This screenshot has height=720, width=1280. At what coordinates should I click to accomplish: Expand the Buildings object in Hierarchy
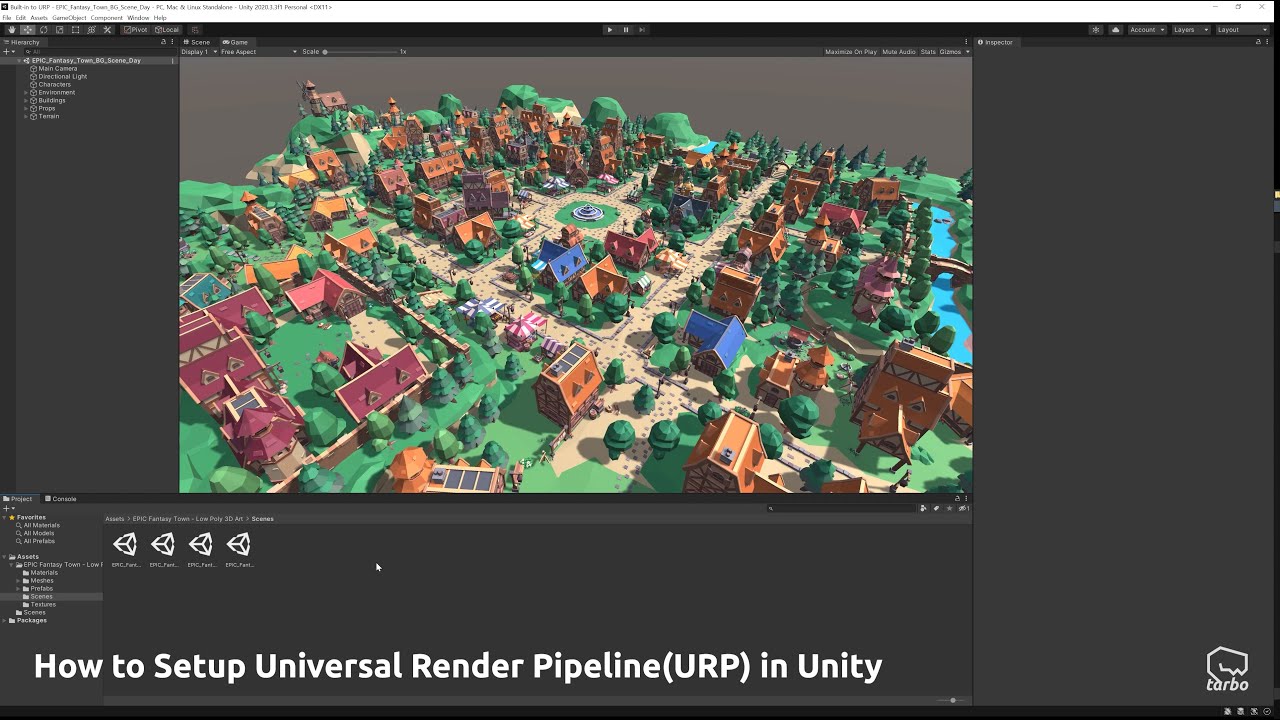(26, 101)
